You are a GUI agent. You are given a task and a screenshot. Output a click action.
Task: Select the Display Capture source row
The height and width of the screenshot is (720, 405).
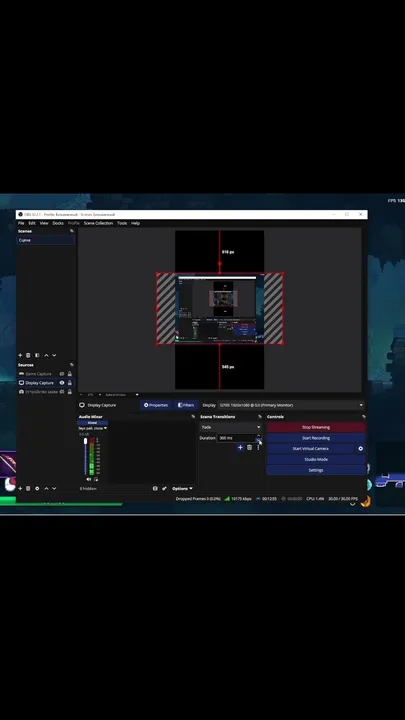pyautogui.click(x=46, y=383)
